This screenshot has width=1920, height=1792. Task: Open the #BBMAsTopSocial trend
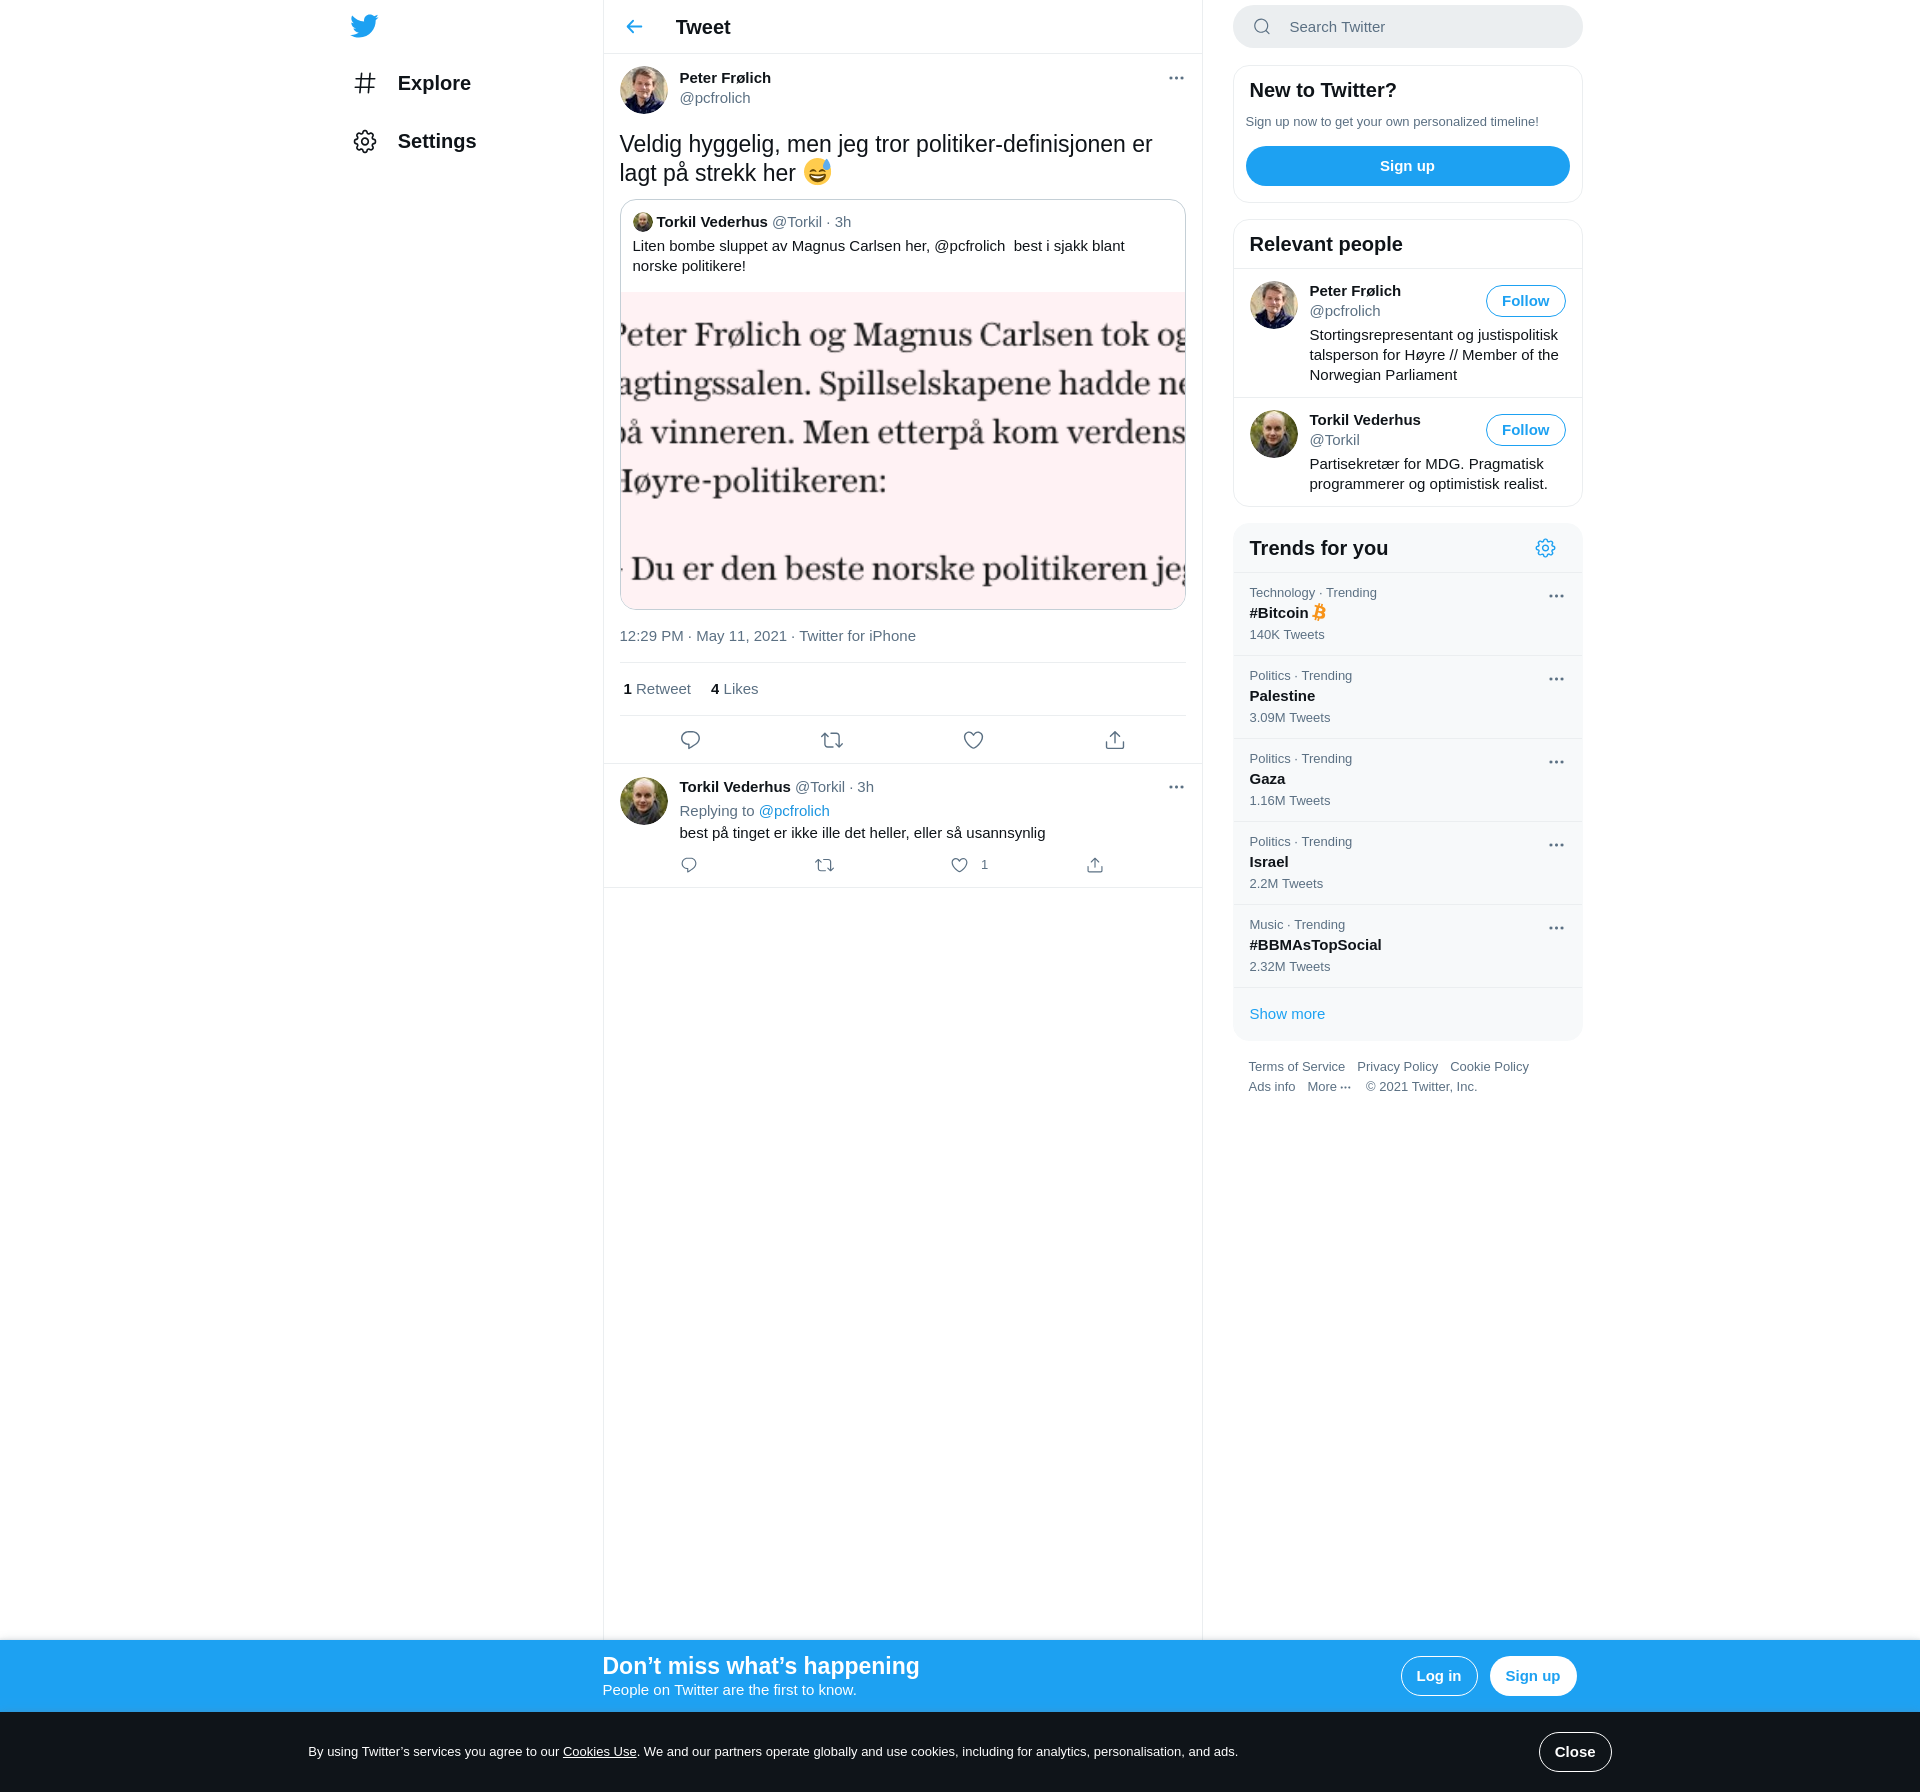point(1408,946)
